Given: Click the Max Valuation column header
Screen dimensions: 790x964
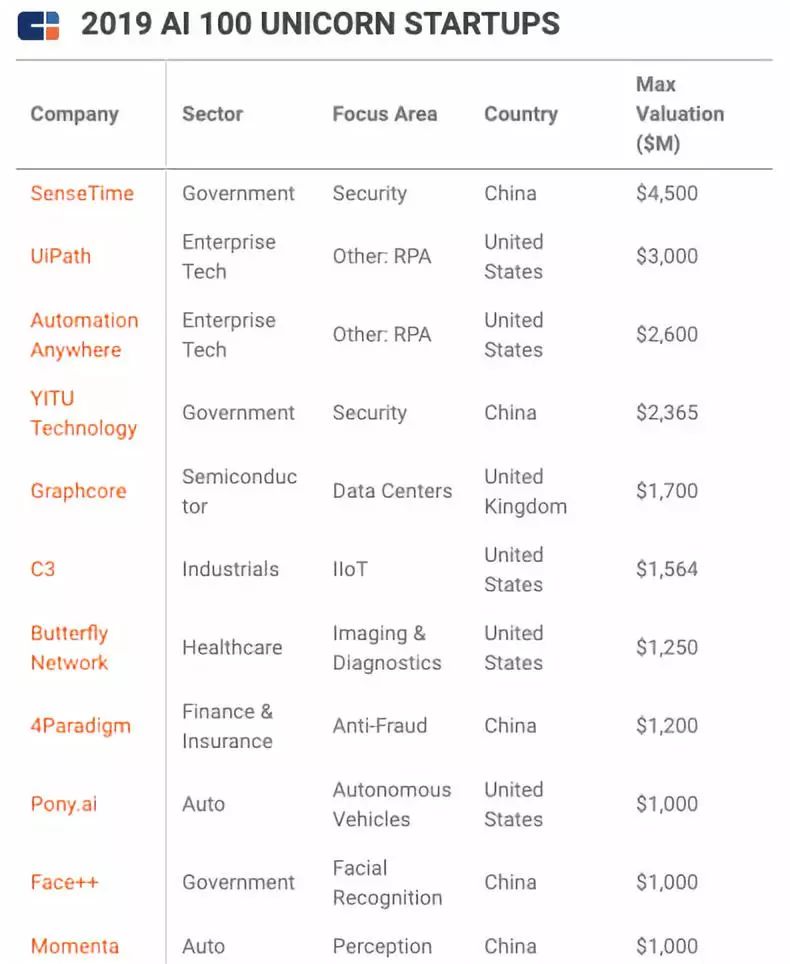Looking at the screenshot, I should (680, 114).
